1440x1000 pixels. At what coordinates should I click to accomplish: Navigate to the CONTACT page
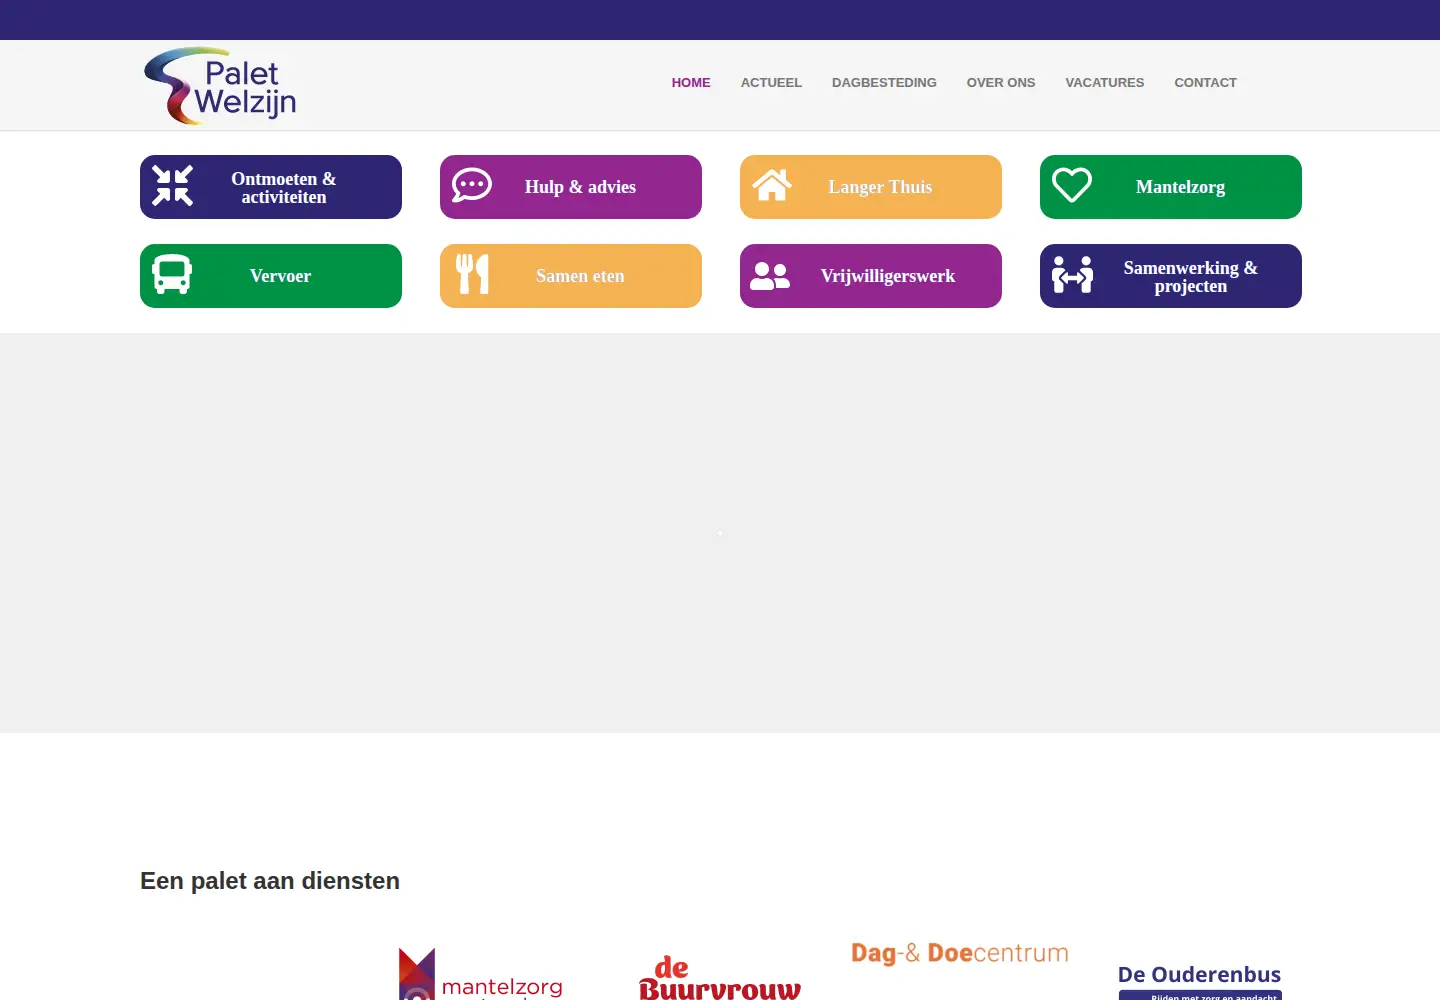(x=1205, y=83)
